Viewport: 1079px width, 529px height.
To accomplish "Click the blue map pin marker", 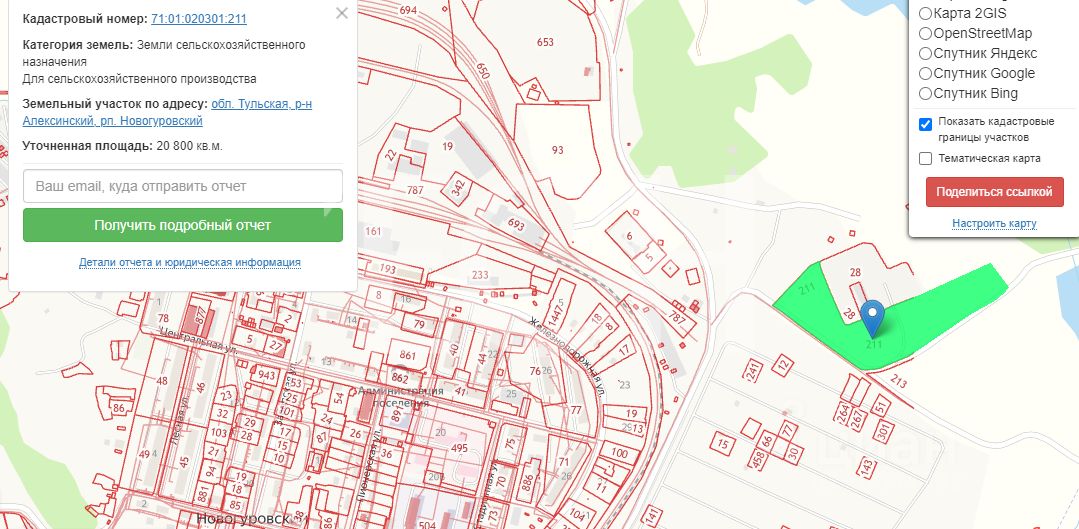I will coord(873,319).
